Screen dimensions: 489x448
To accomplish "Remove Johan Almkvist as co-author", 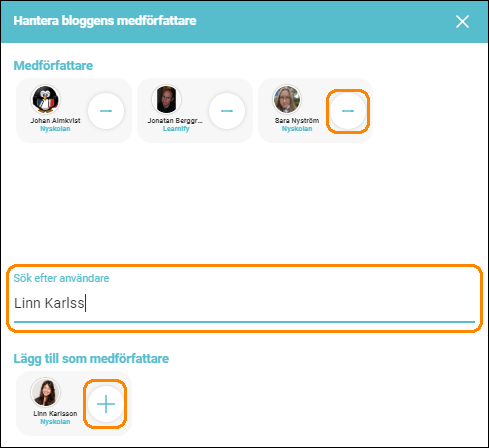I will click(106, 111).
